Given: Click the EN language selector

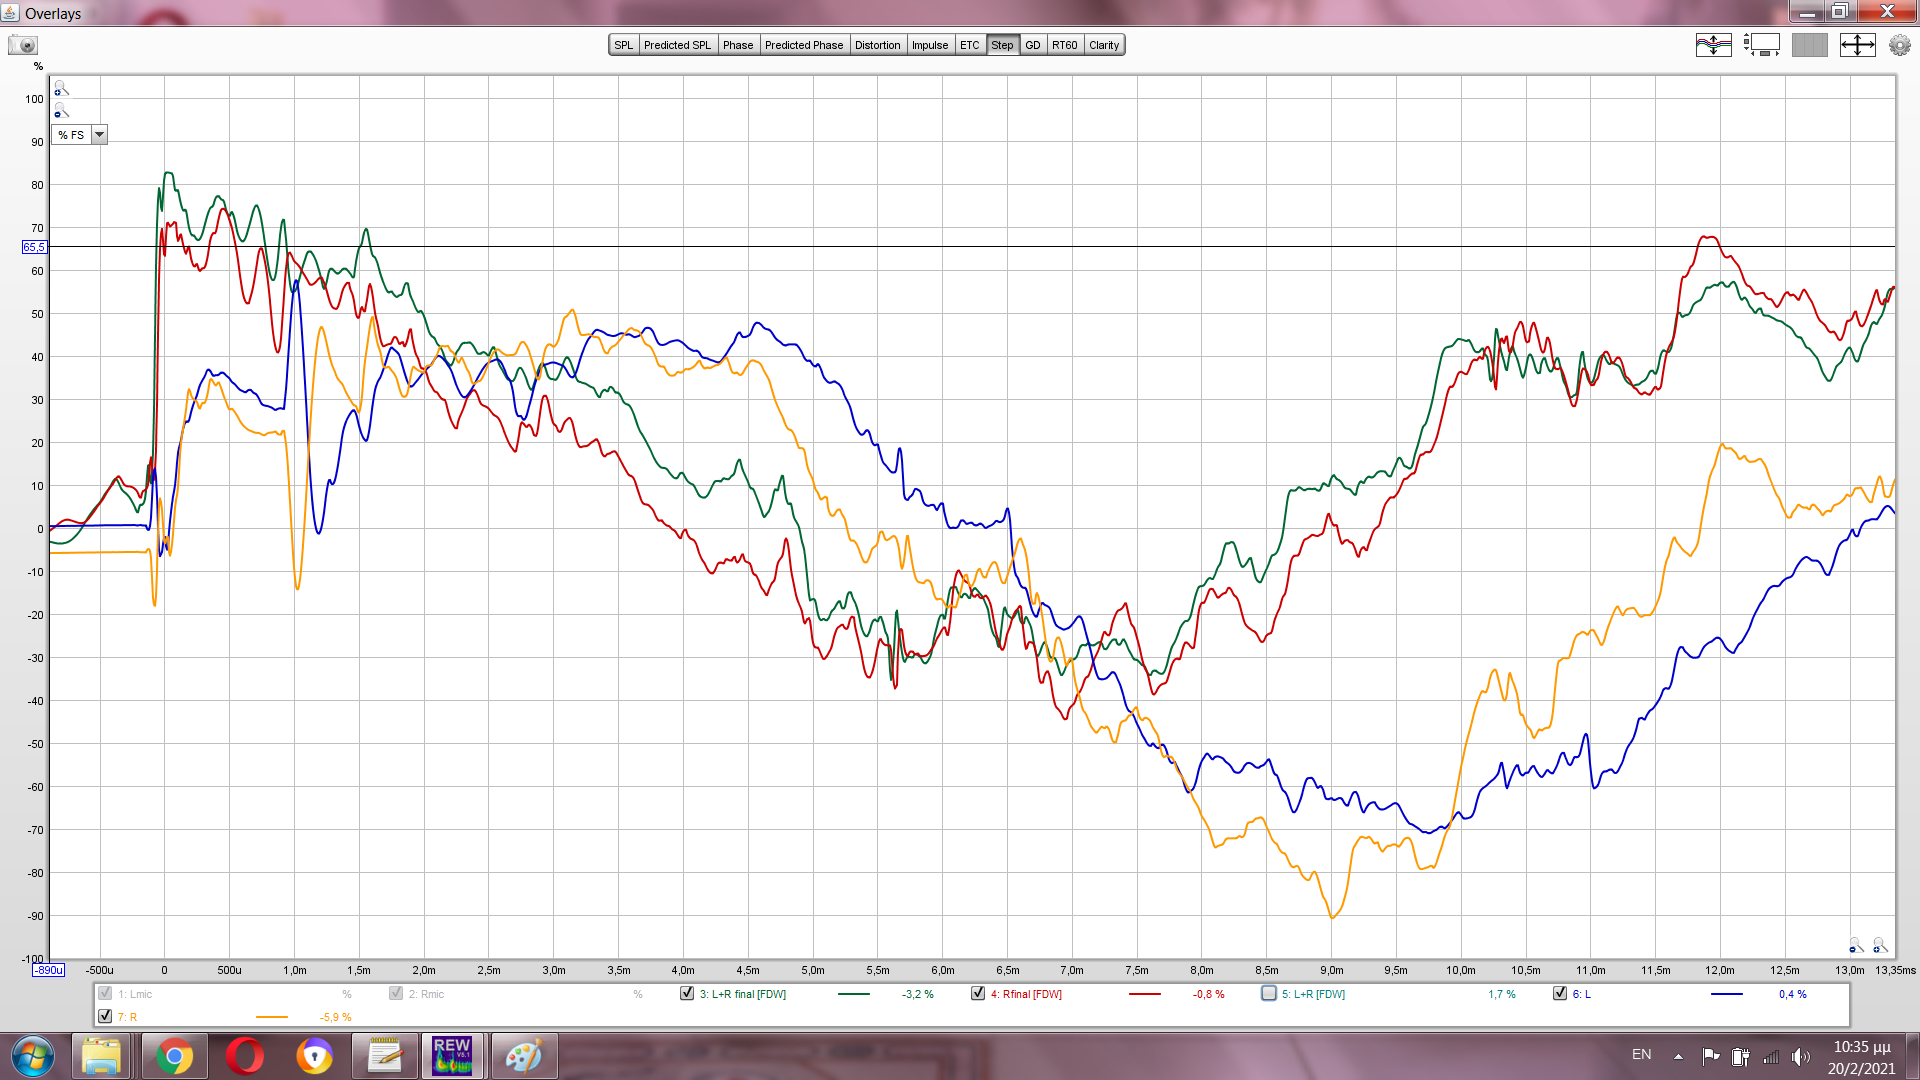Looking at the screenshot, I should click(1641, 1054).
